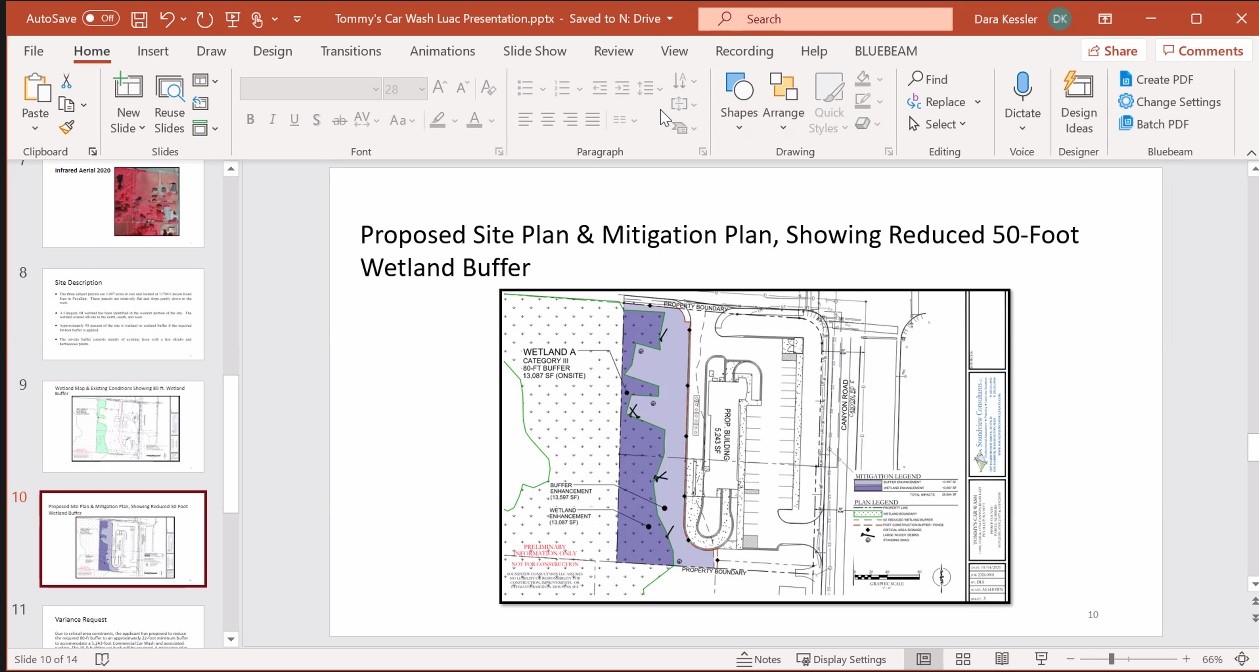Expand the Select dropdown in Editing
The width and height of the screenshot is (1259, 672).
(x=962, y=124)
